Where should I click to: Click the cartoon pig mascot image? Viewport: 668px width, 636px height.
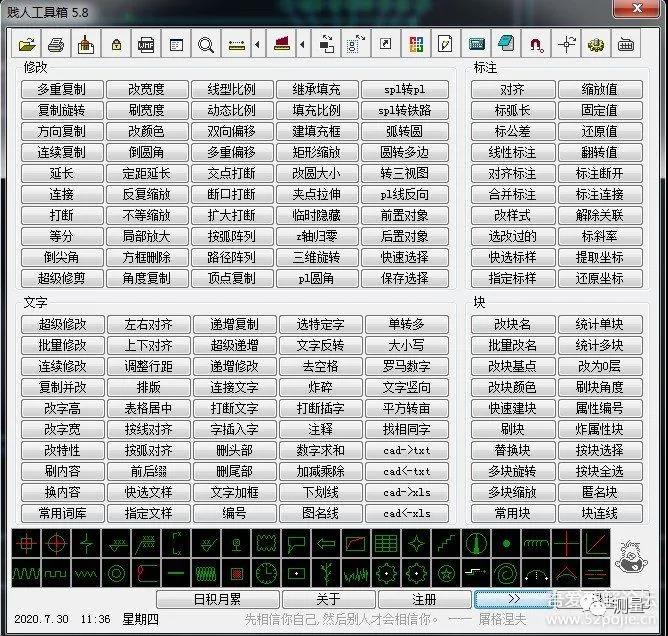[x=631, y=557]
